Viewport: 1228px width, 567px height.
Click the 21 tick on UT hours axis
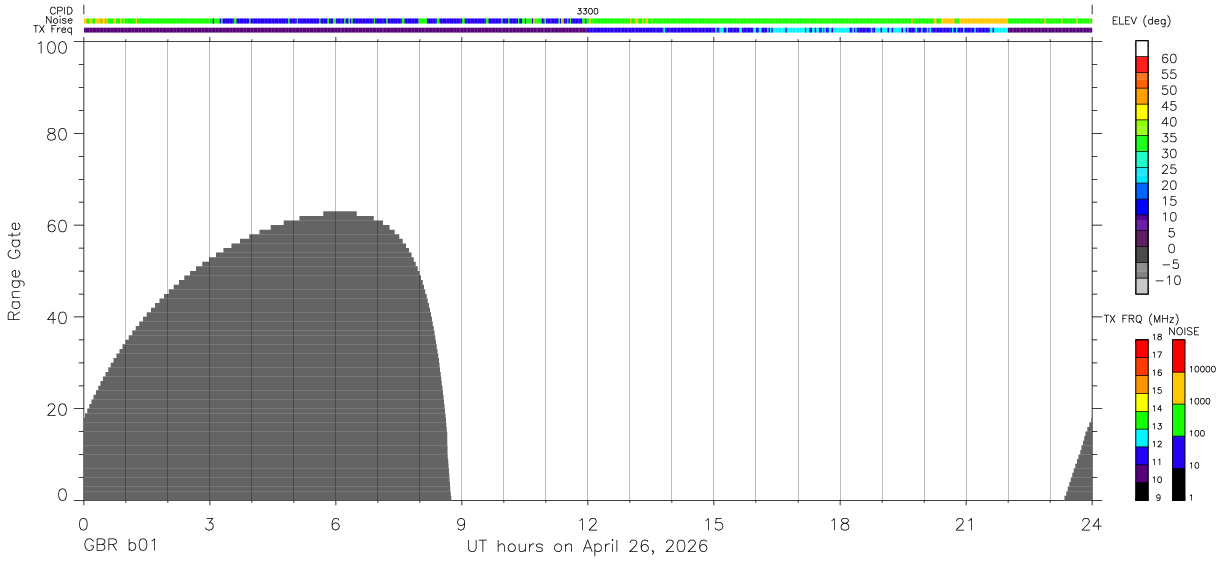(966, 524)
